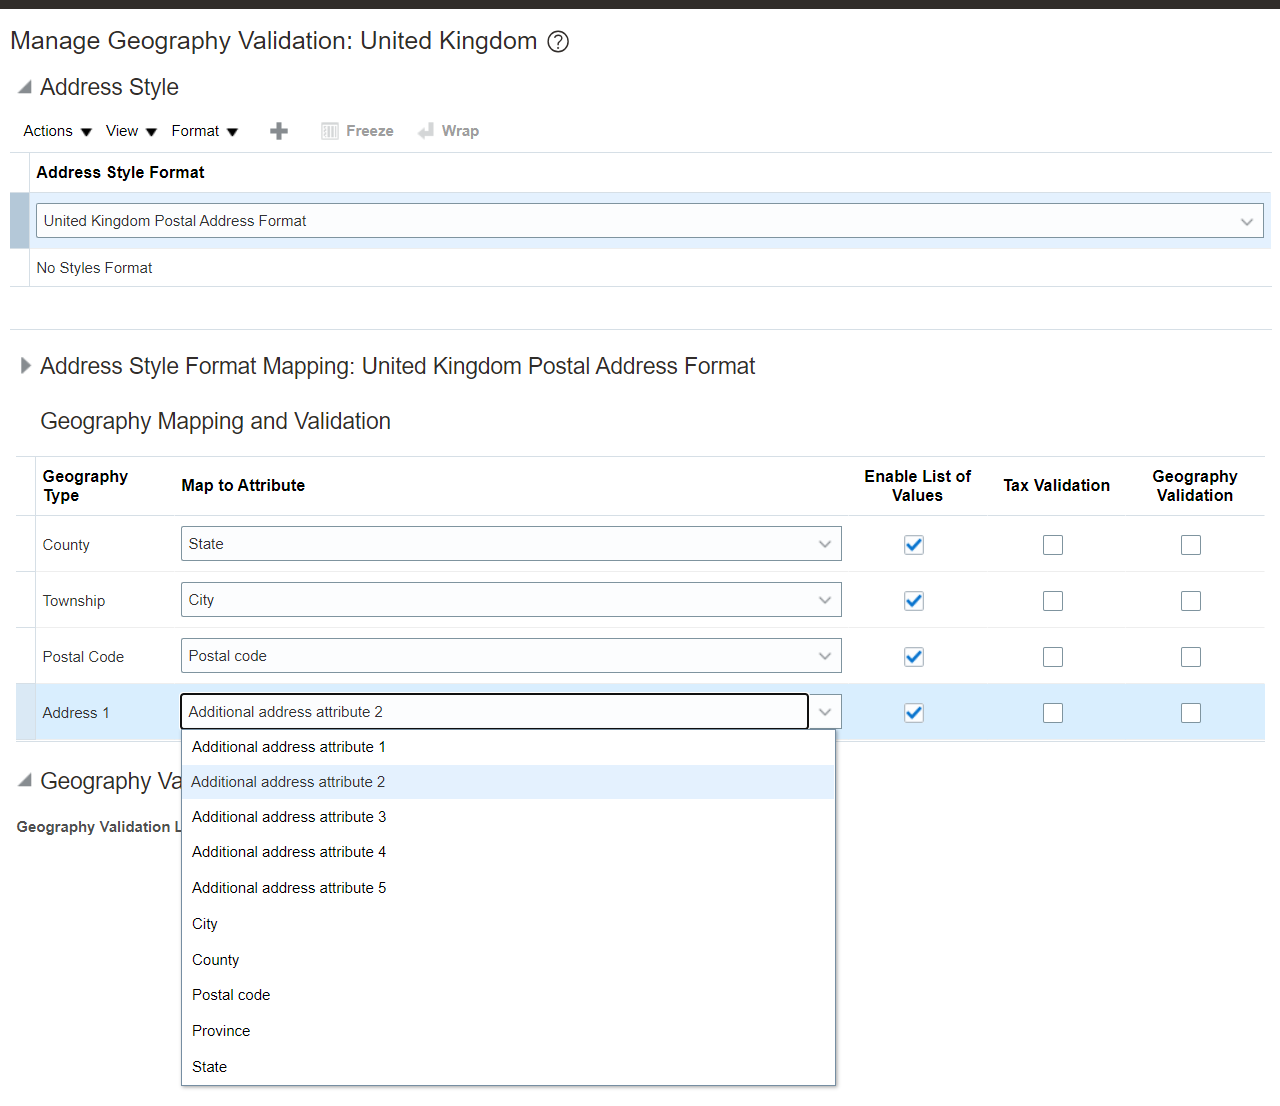
Task: Choose Postal code from dropdown list
Action: [x=508, y=995]
